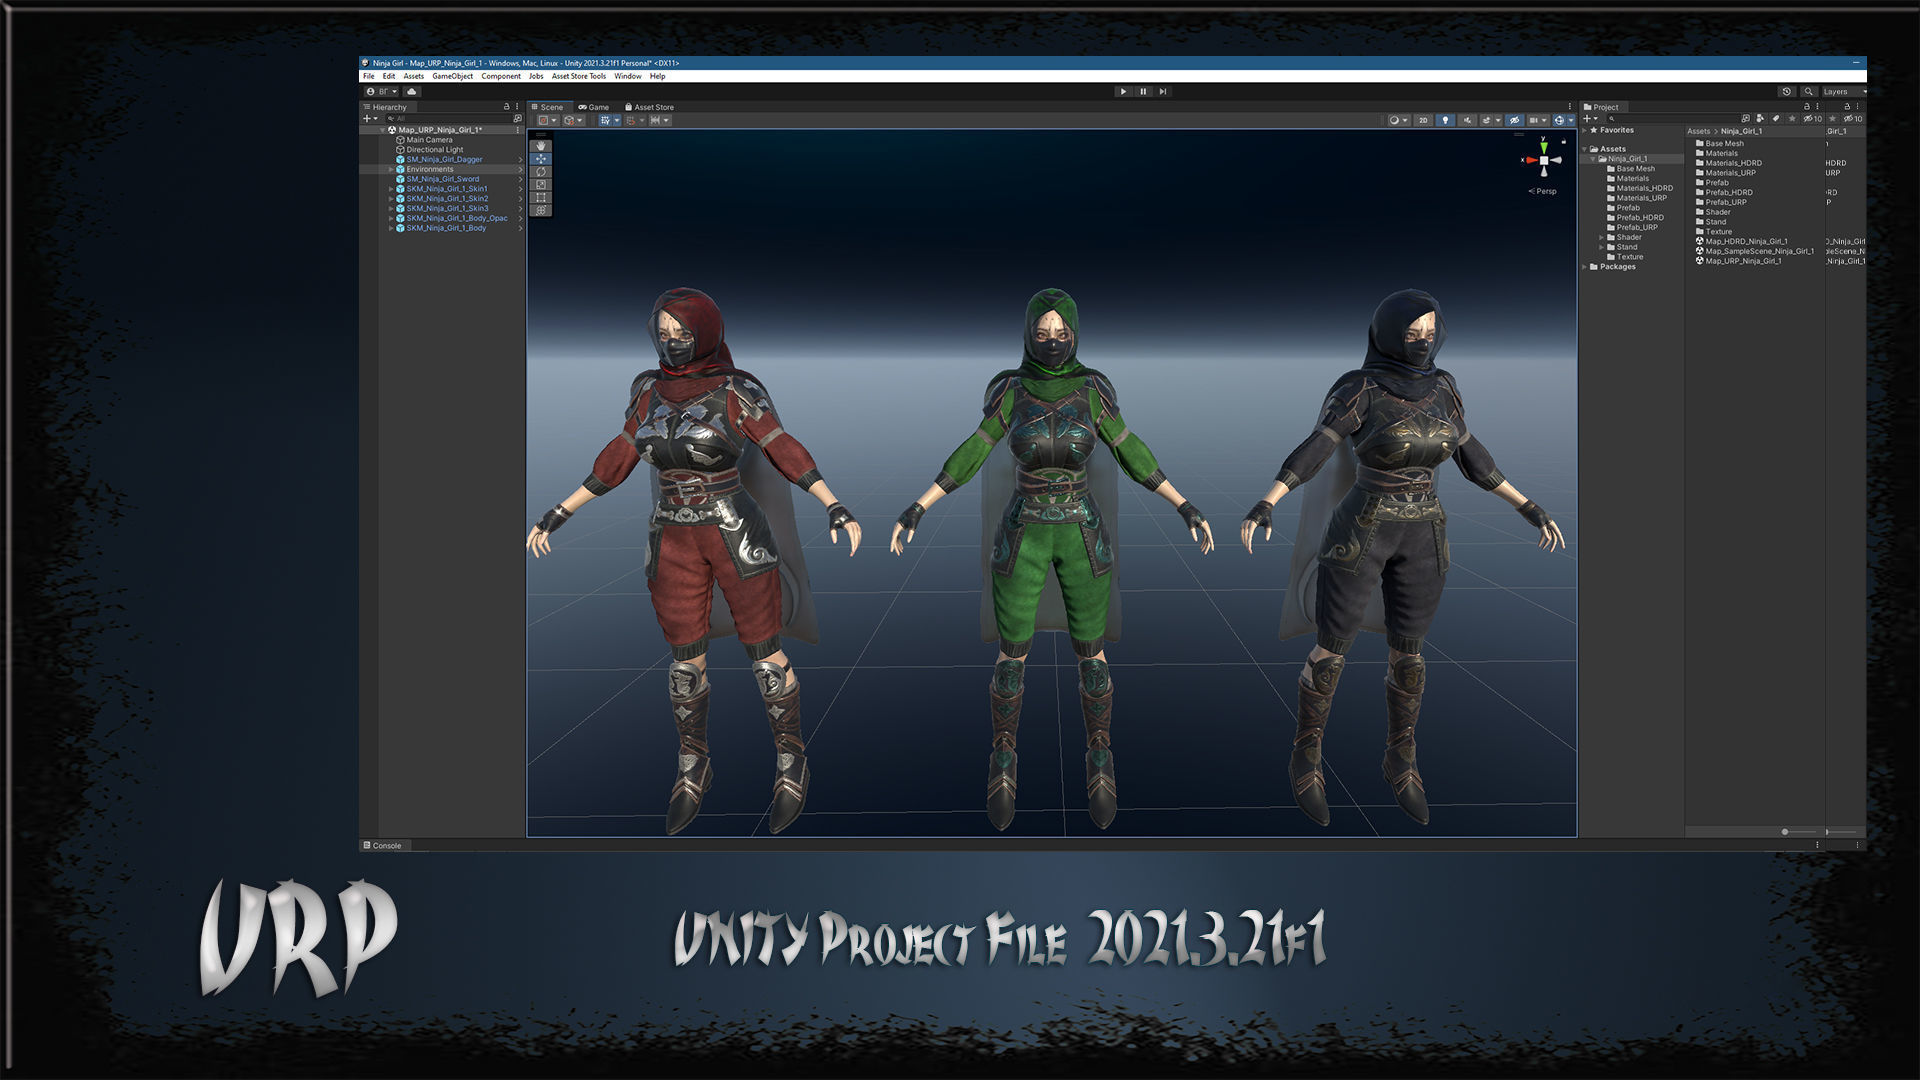Screen dimensions: 1920x1080
Task: Expand the Packages folder
Action: click(x=1584, y=267)
